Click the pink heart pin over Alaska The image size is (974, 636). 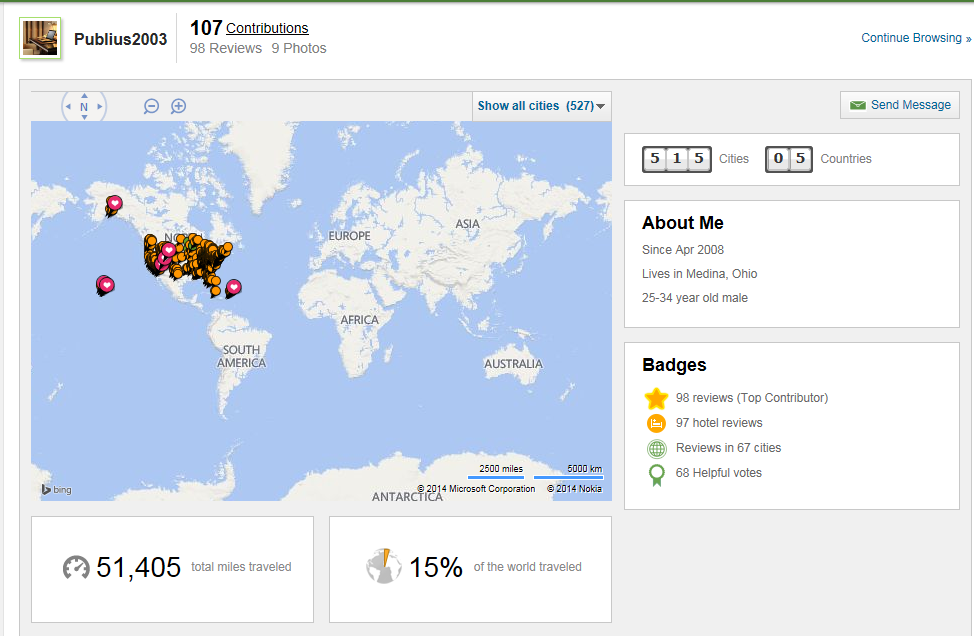click(x=114, y=203)
